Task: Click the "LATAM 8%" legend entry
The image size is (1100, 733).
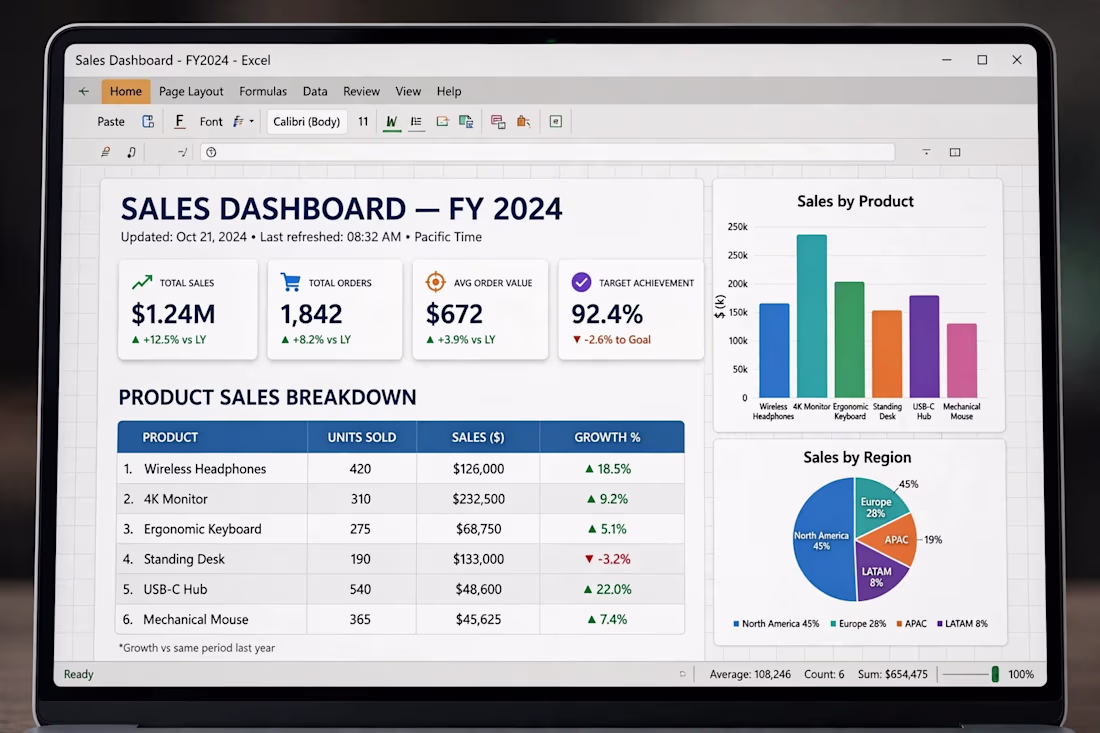Action: [x=962, y=624]
